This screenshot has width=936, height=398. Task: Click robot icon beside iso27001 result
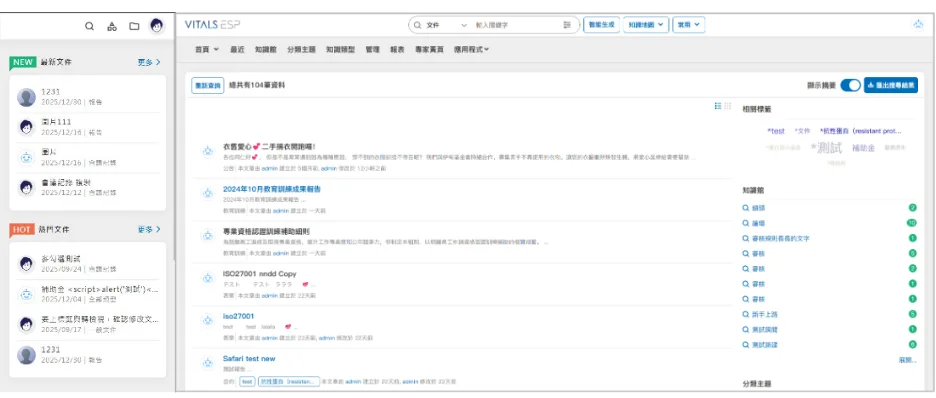207,320
